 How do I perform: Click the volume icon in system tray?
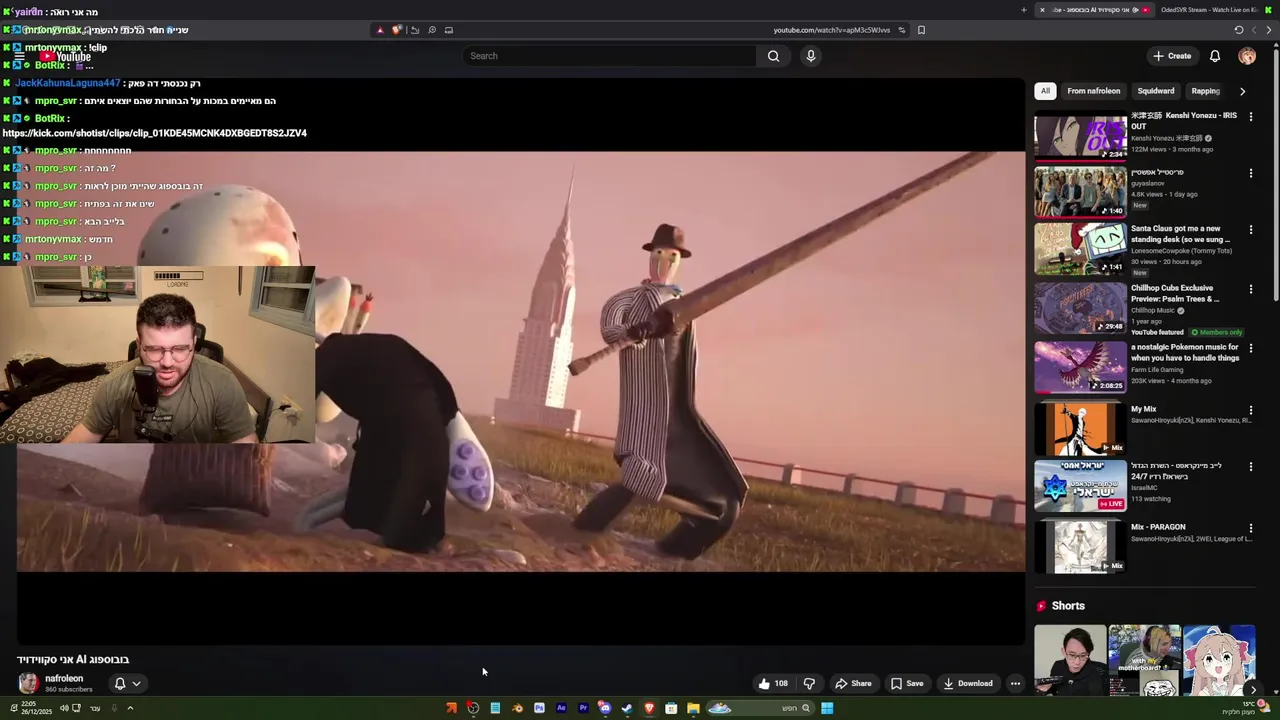tap(63, 708)
